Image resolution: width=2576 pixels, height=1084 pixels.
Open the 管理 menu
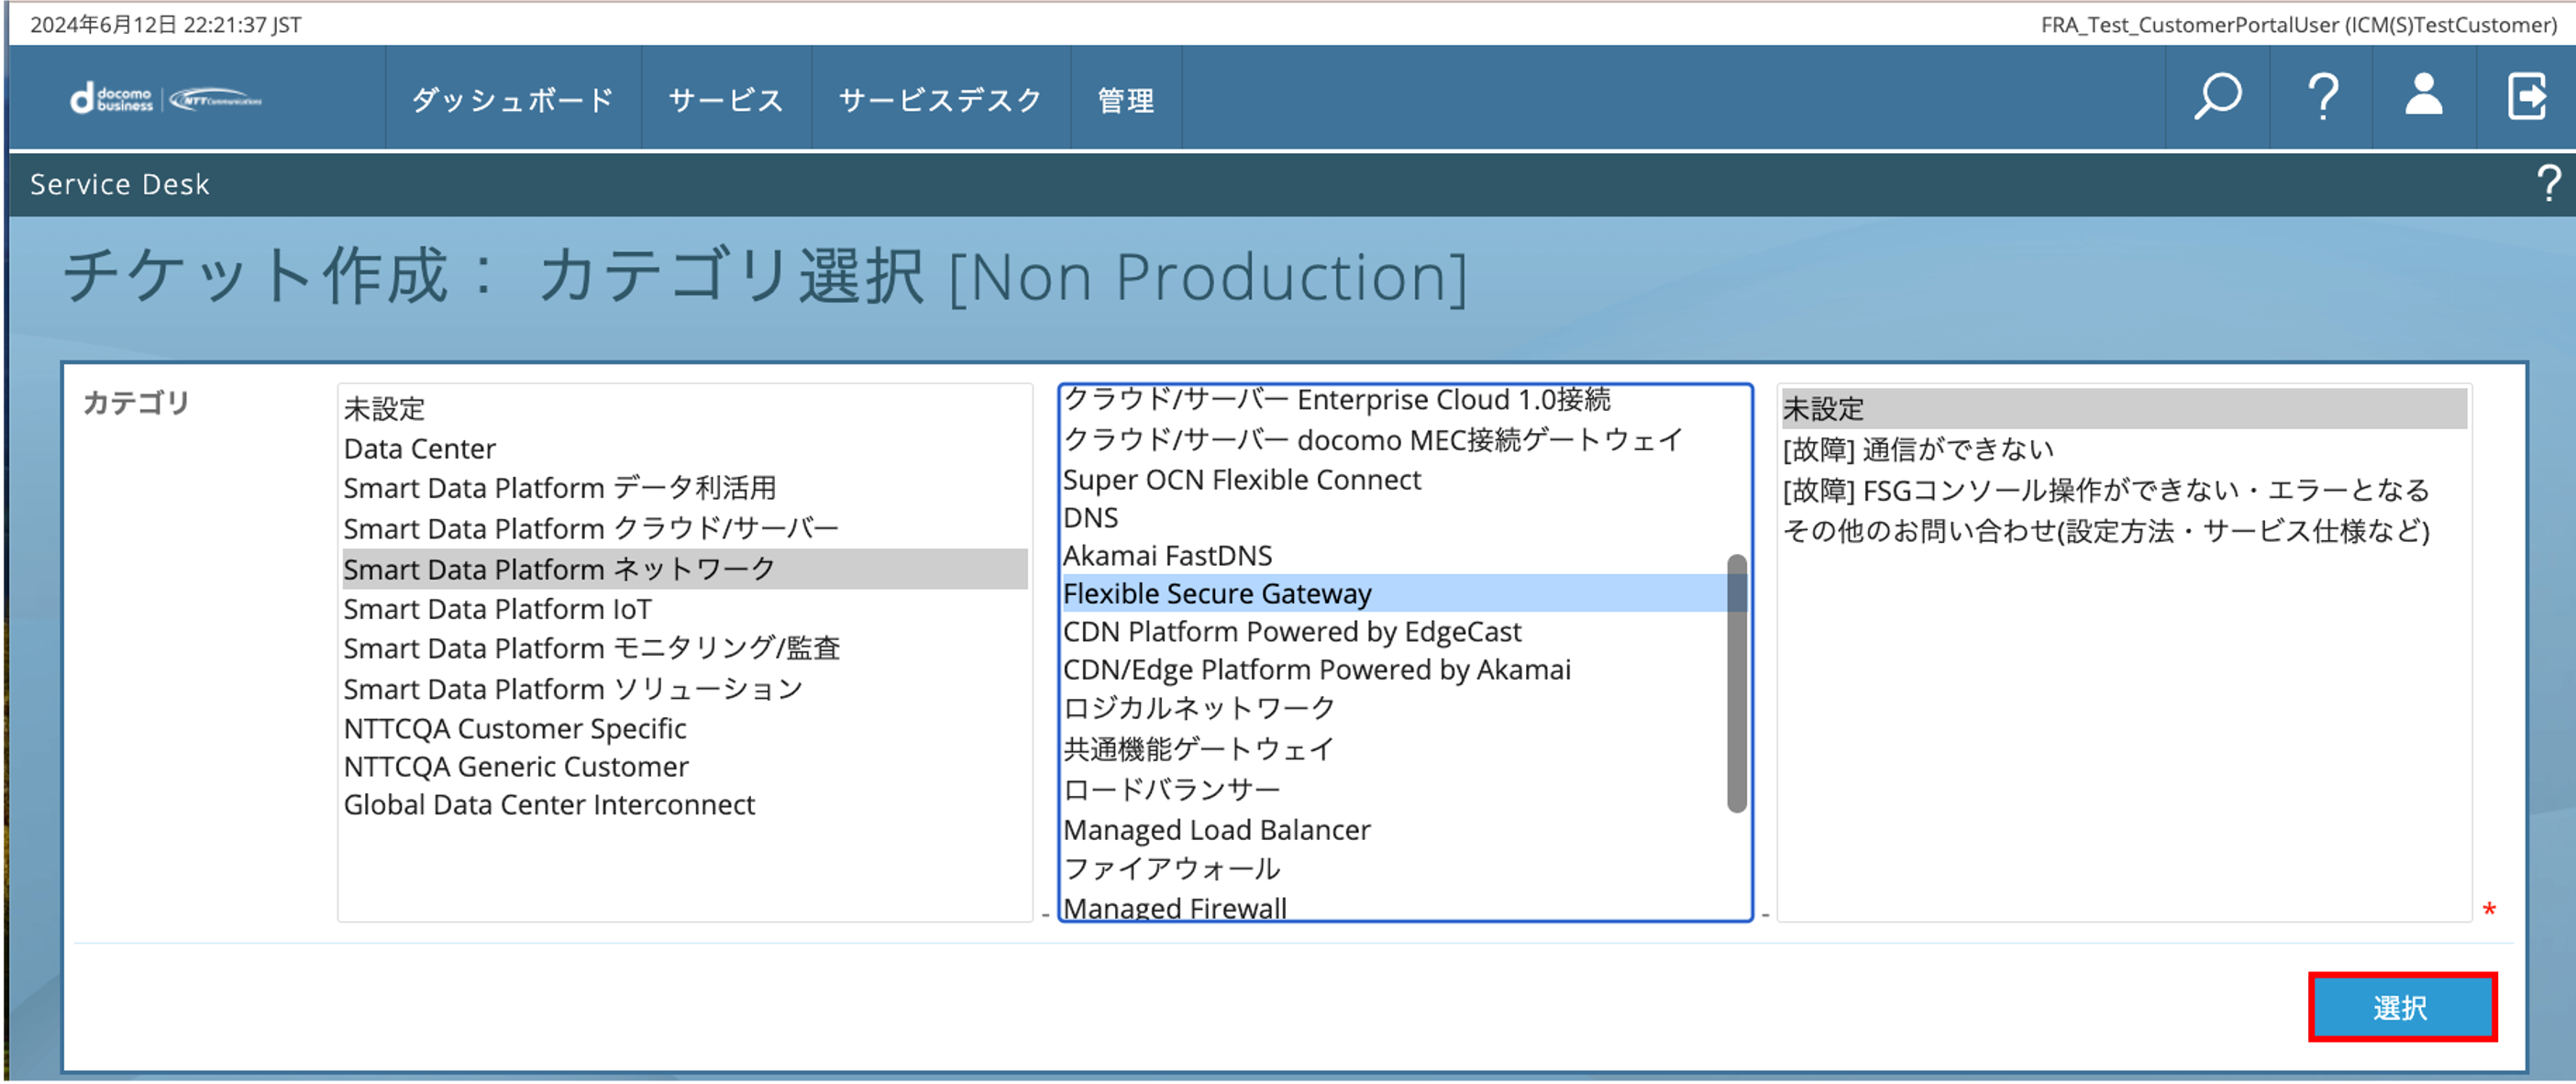pos(1126,99)
